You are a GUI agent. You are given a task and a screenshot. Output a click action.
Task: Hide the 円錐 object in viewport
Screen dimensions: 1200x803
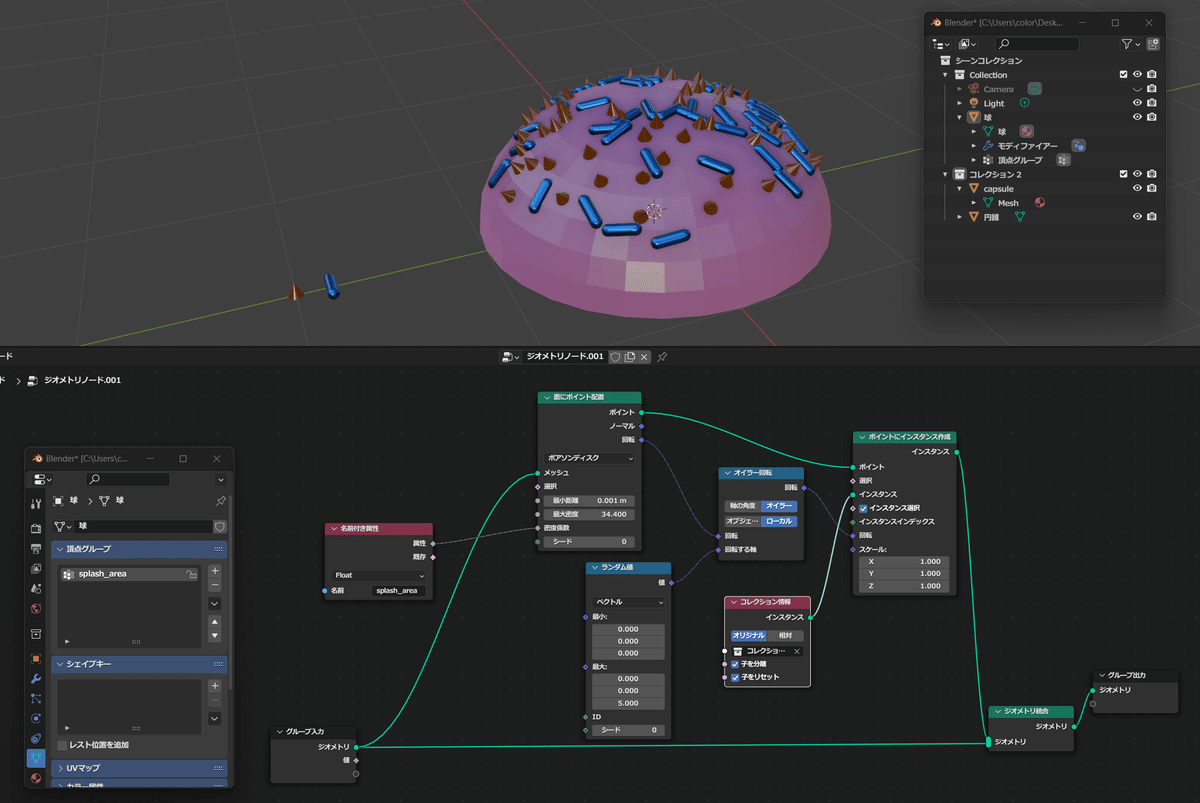tap(1137, 216)
